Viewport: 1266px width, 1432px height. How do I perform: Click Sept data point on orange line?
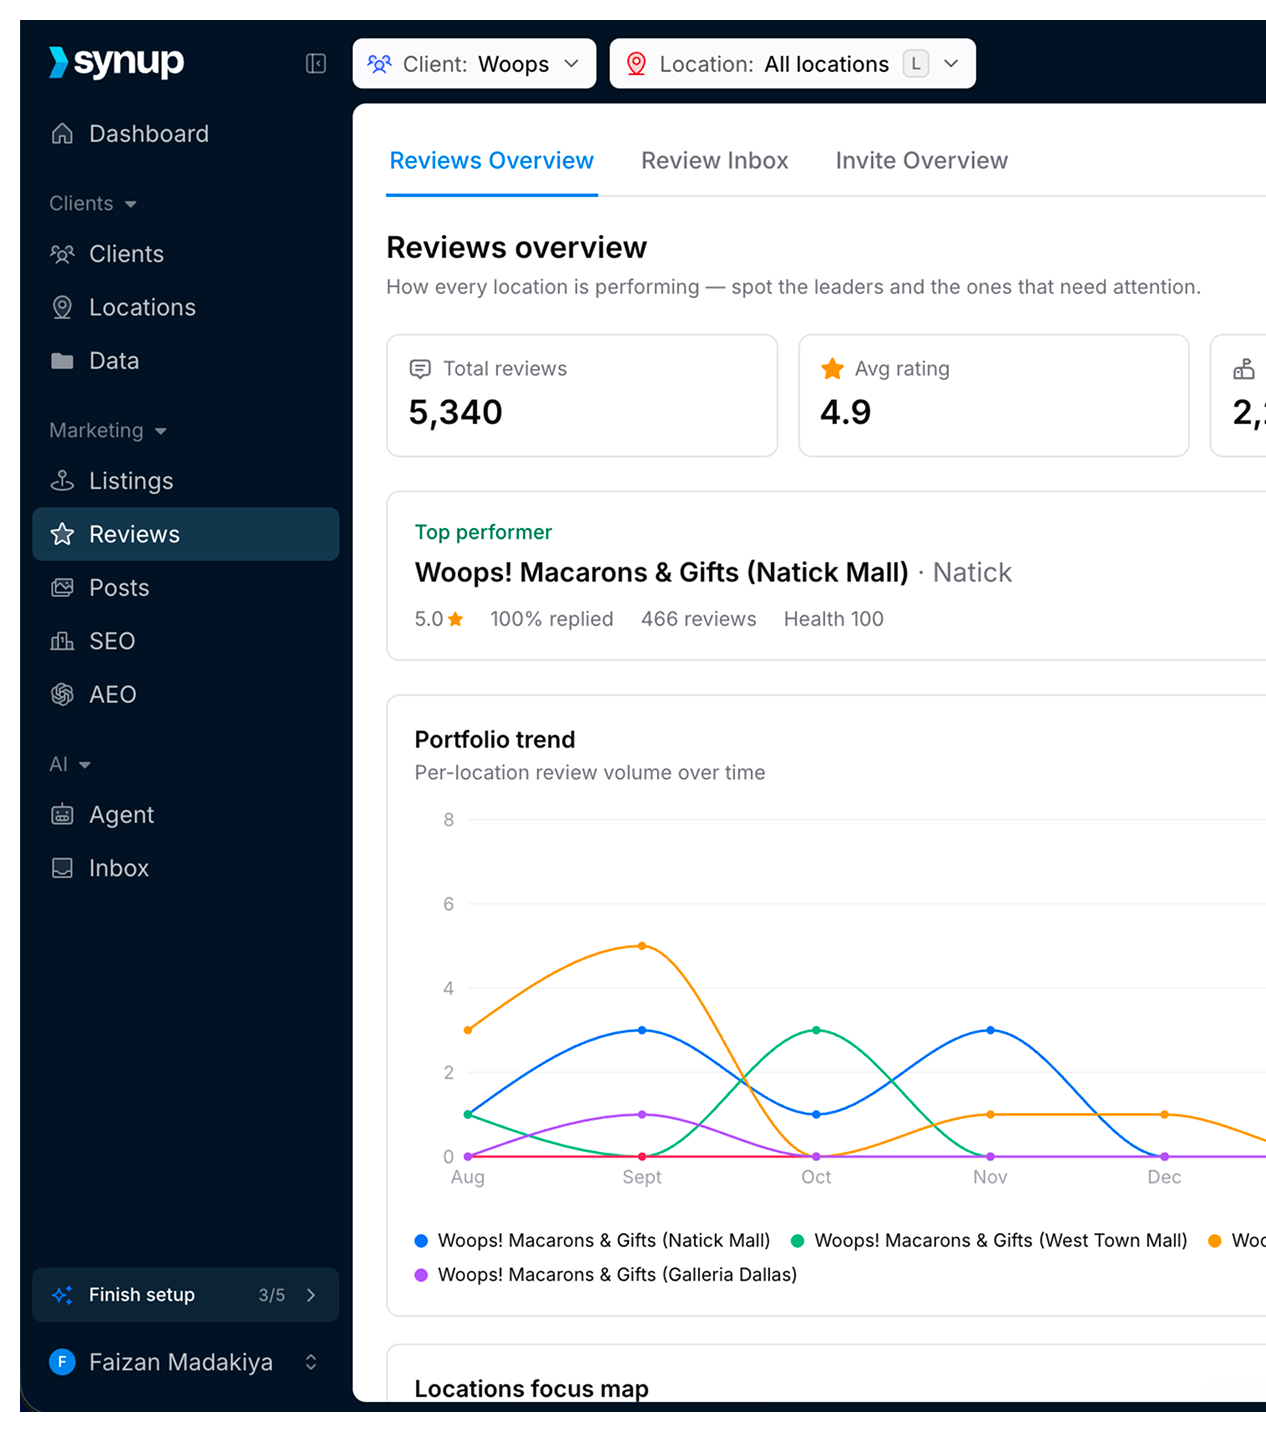(642, 946)
